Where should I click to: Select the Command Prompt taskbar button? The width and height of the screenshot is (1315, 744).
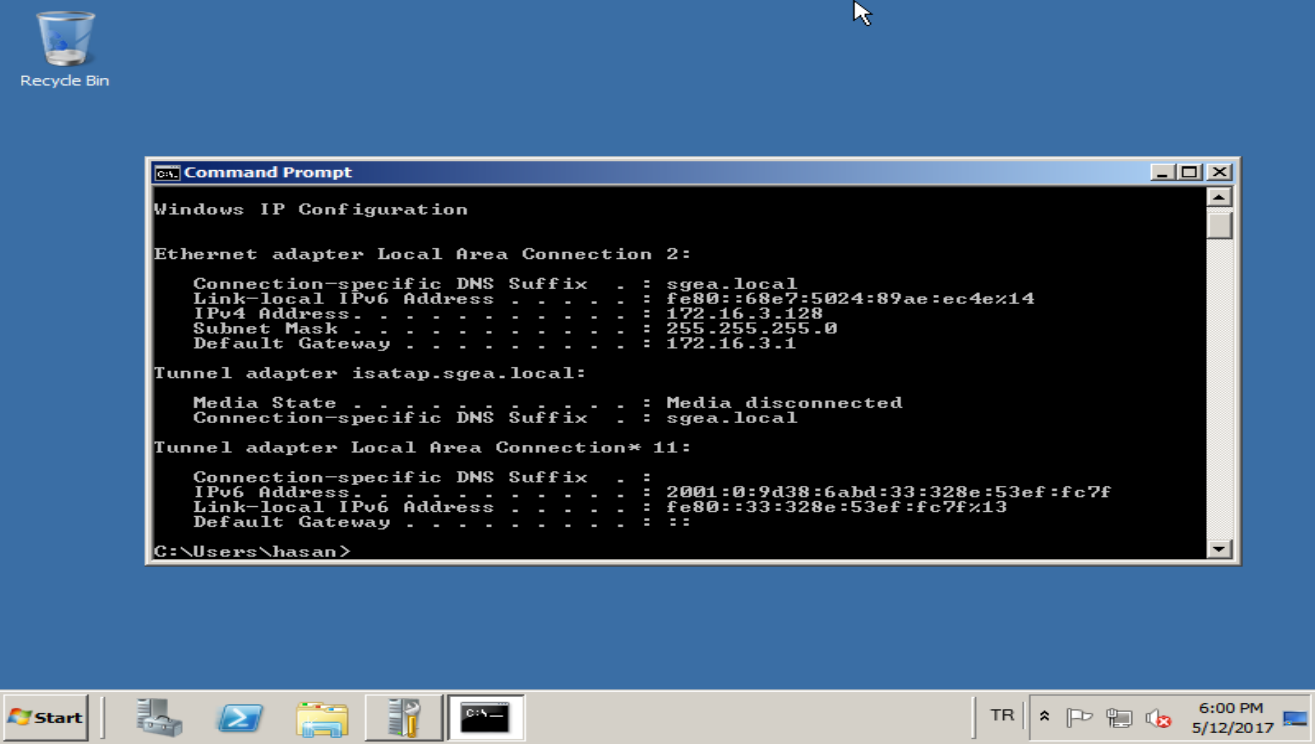485,717
